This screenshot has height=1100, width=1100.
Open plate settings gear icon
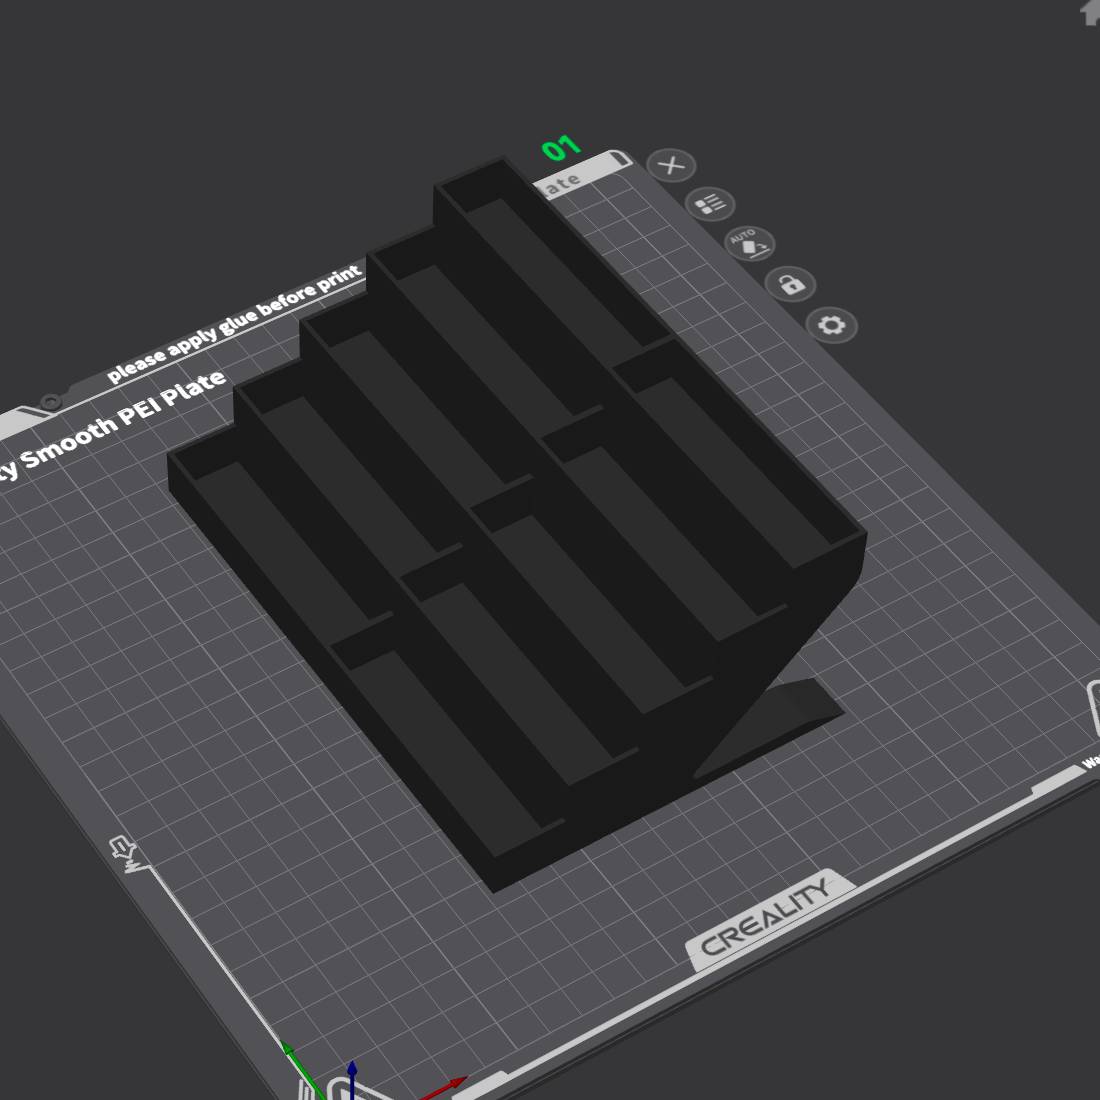pos(832,325)
